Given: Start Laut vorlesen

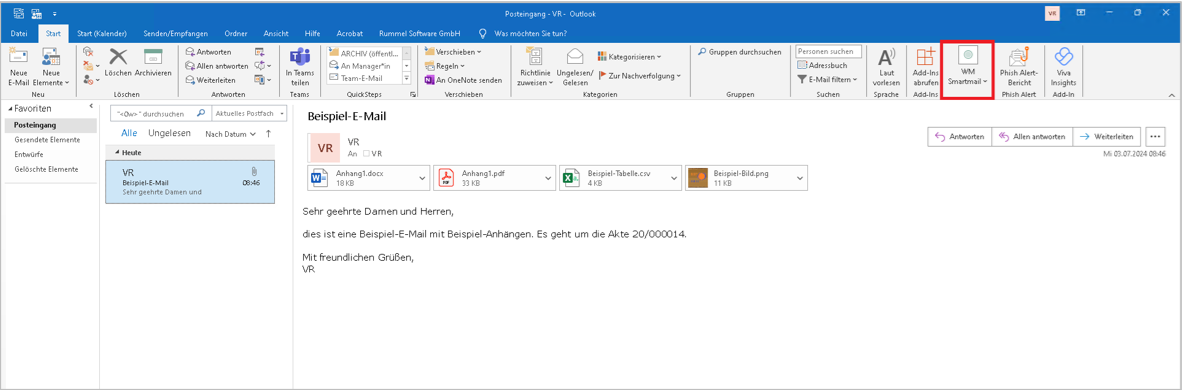Looking at the screenshot, I should [886, 66].
